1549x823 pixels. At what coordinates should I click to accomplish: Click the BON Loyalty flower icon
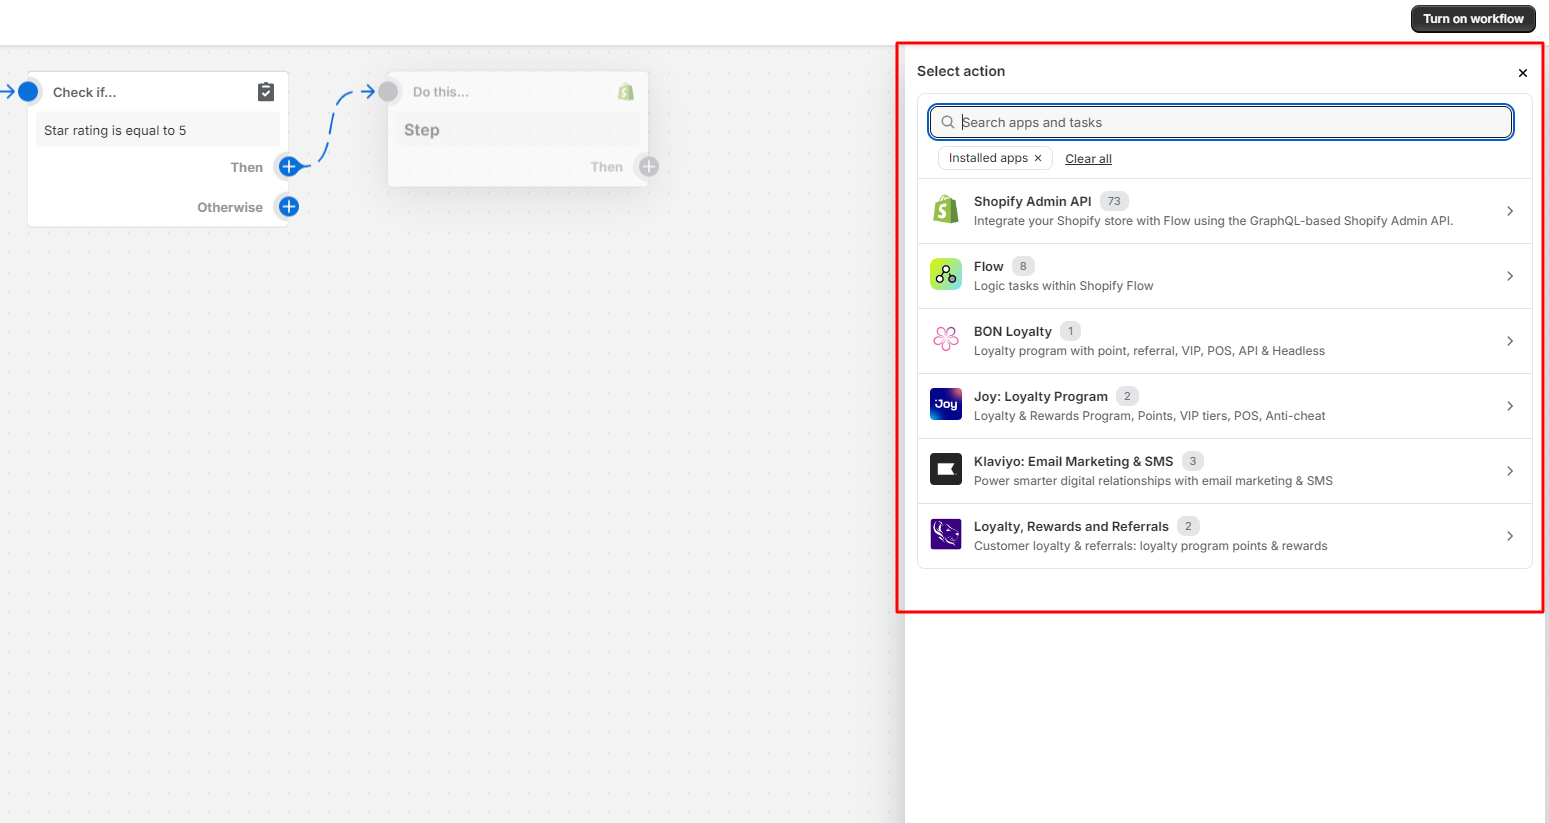point(946,339)
